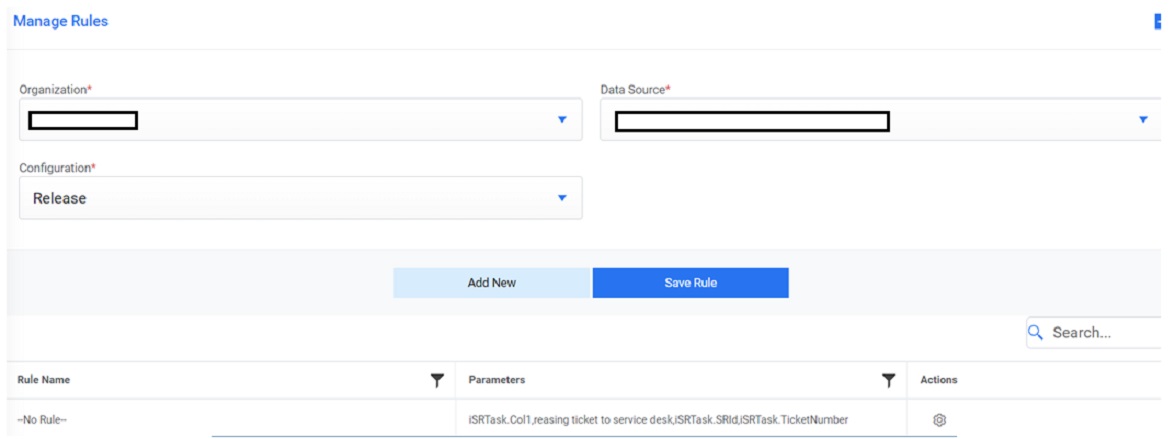
Task: Click the blue icon beside Manage Rules header
Action: (x=1160, y=21)
